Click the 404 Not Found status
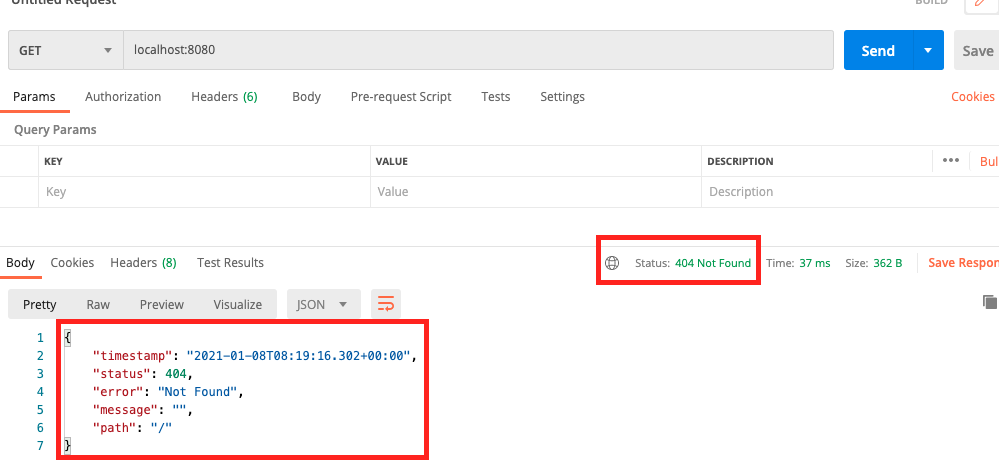This screenshot has width=999, height=476. [713, 263]
